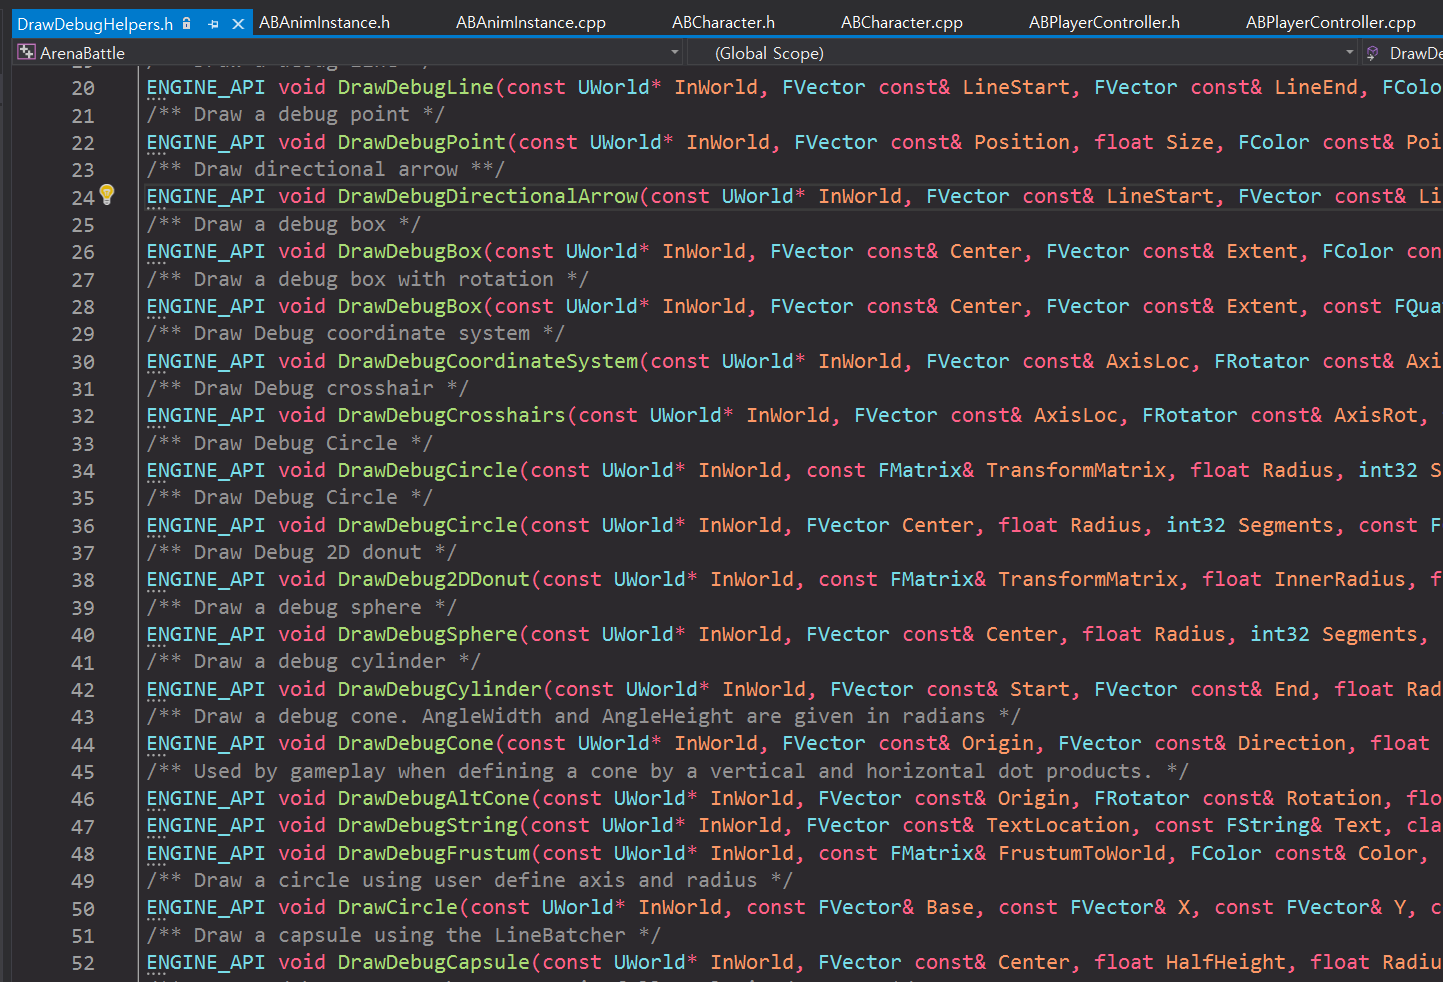Click the 'Draw directional arrow' comment
The image size is (1443, 982).
tap(325, 169)
